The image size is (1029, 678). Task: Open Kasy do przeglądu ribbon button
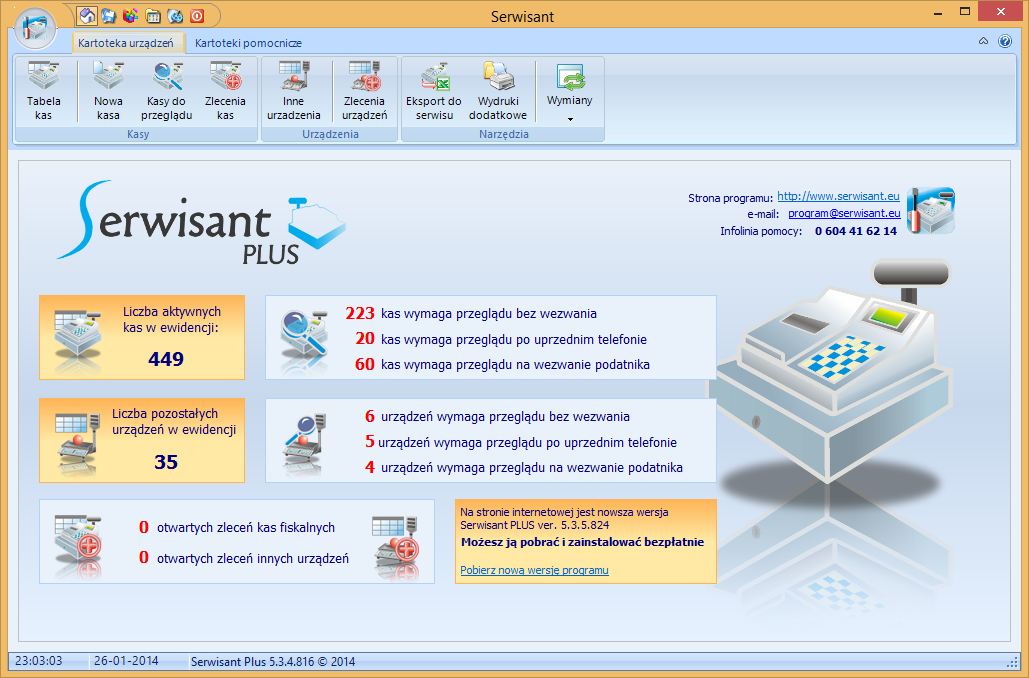pos(167,91)
